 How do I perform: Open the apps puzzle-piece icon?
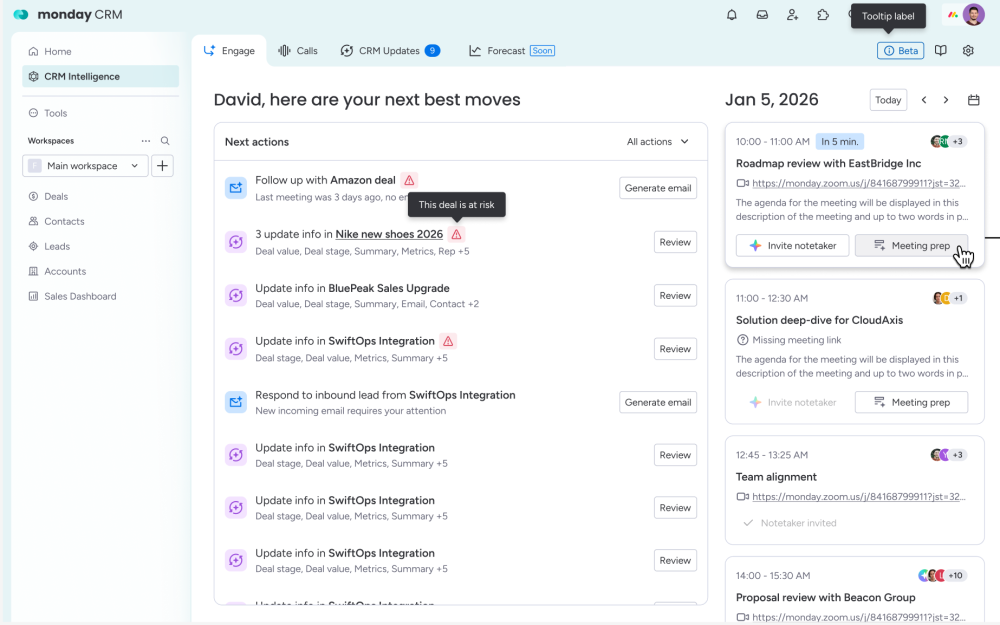(x=823, y=15)
